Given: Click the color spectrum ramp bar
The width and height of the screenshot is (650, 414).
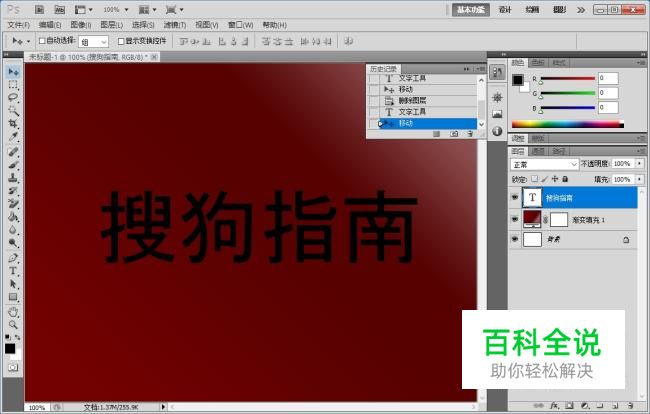Looking at the screenshot, I should (568, 124).
